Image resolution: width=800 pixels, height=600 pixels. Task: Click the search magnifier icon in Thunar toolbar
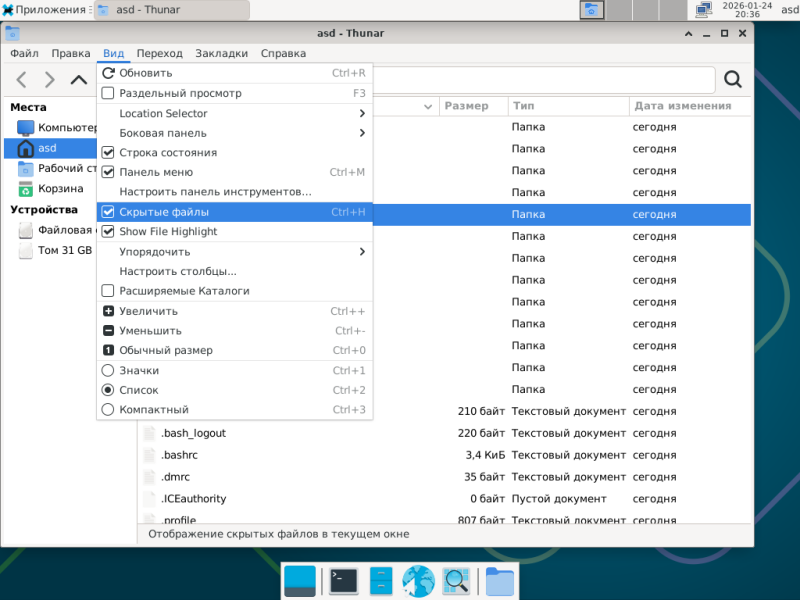pos(733,79)
